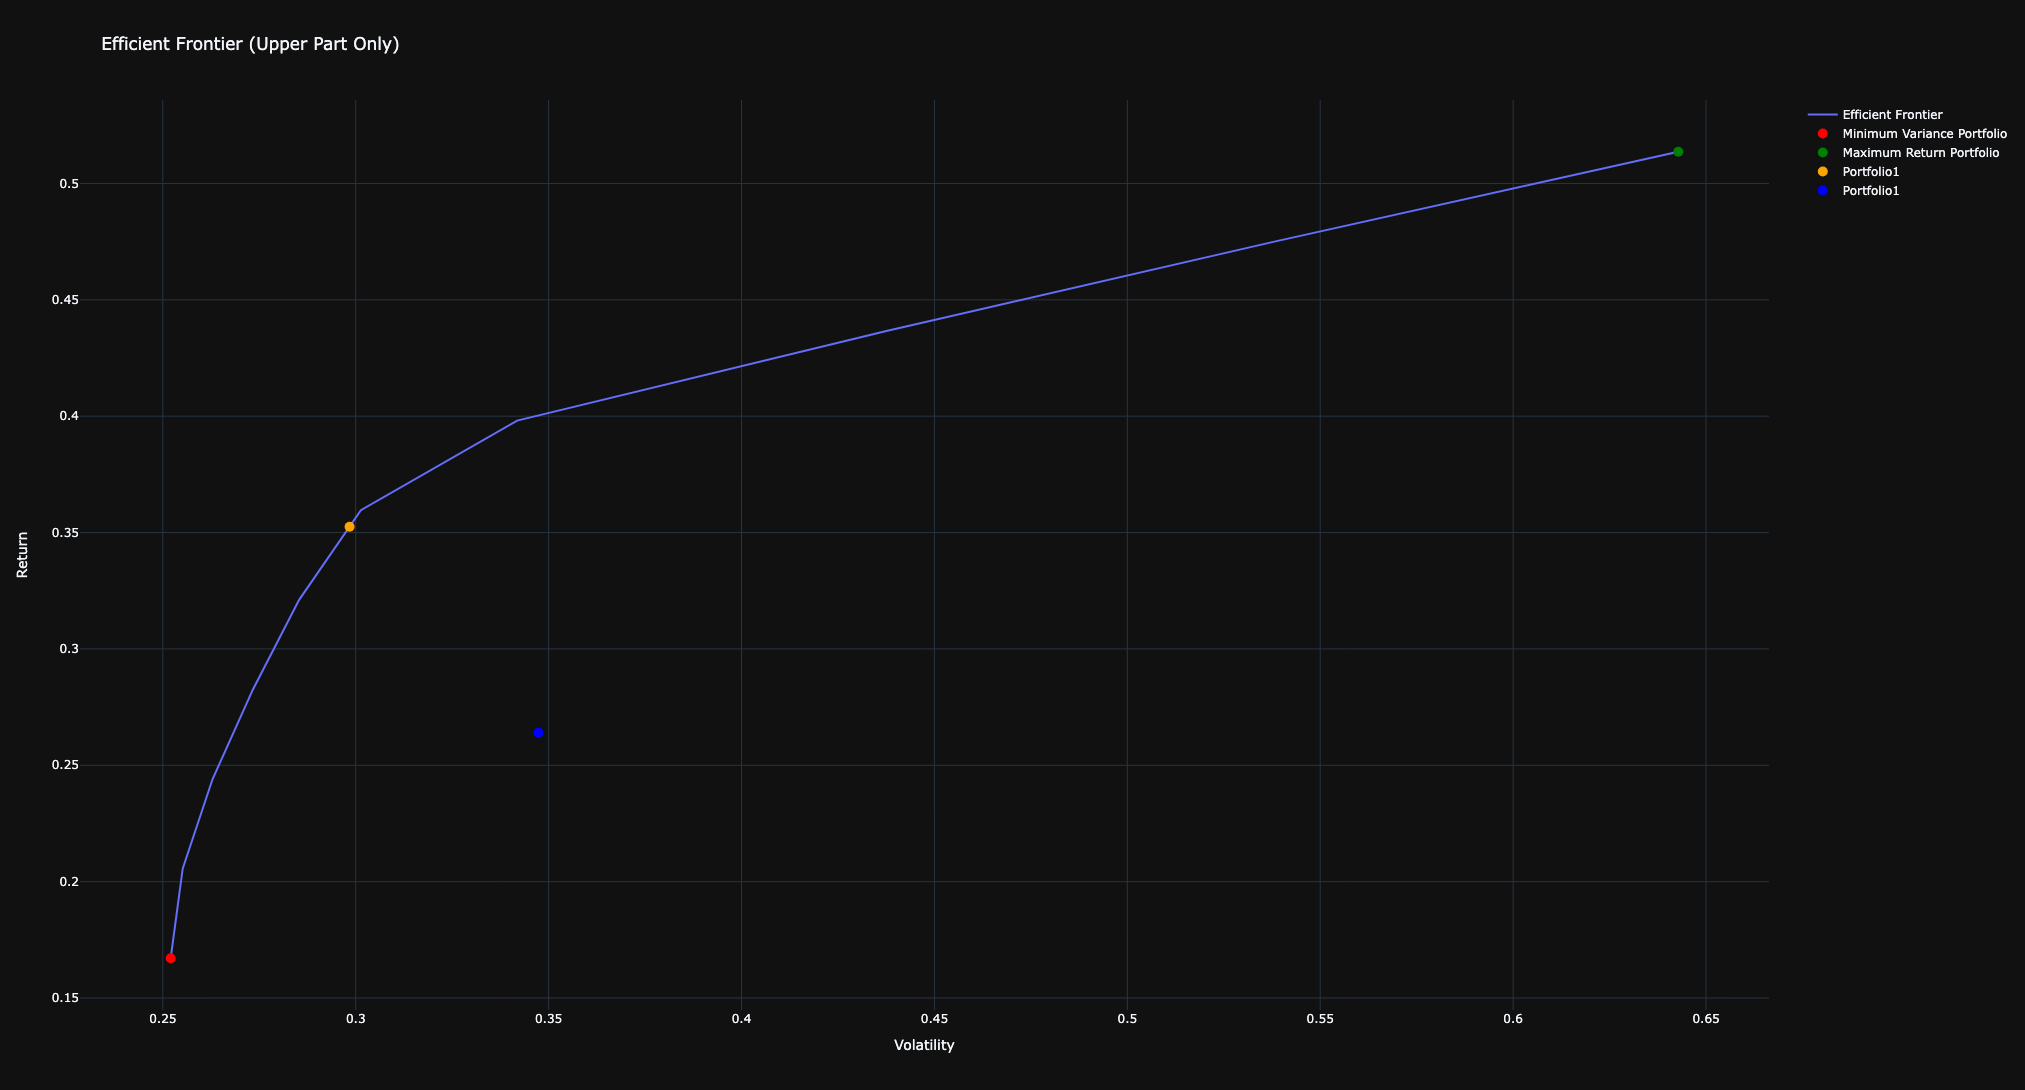Viewport: 2025px width, 1090px height.
Task: Click the Volatility x-axis title
Action: 924,1045
